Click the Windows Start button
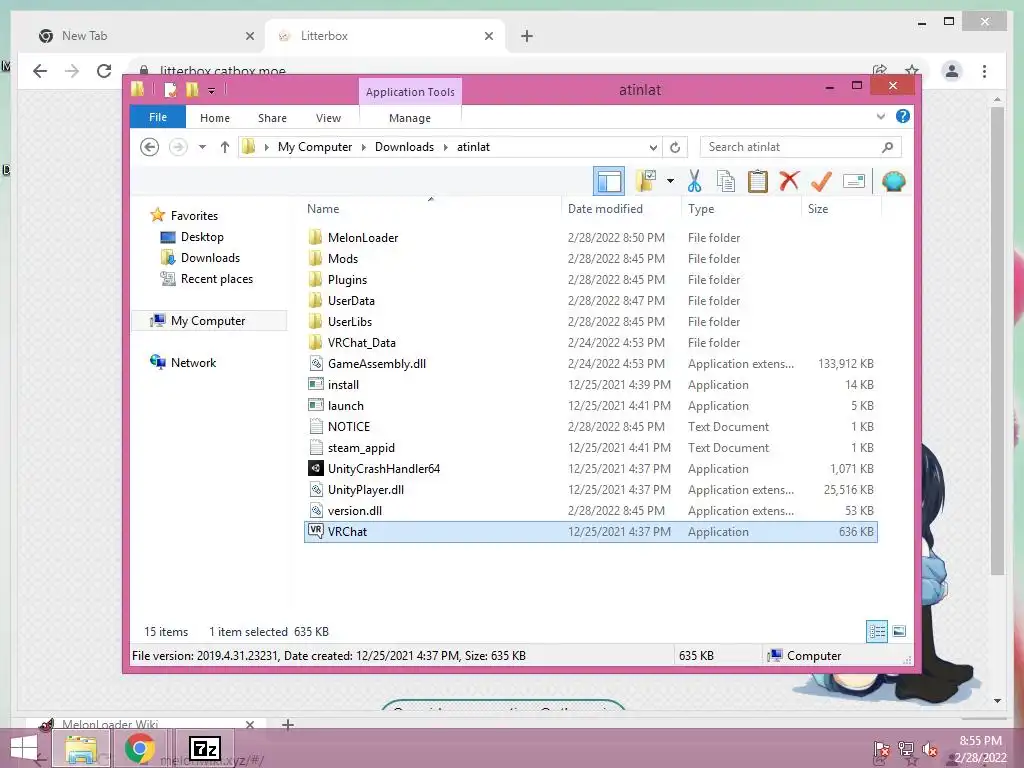 pos(24,748)
